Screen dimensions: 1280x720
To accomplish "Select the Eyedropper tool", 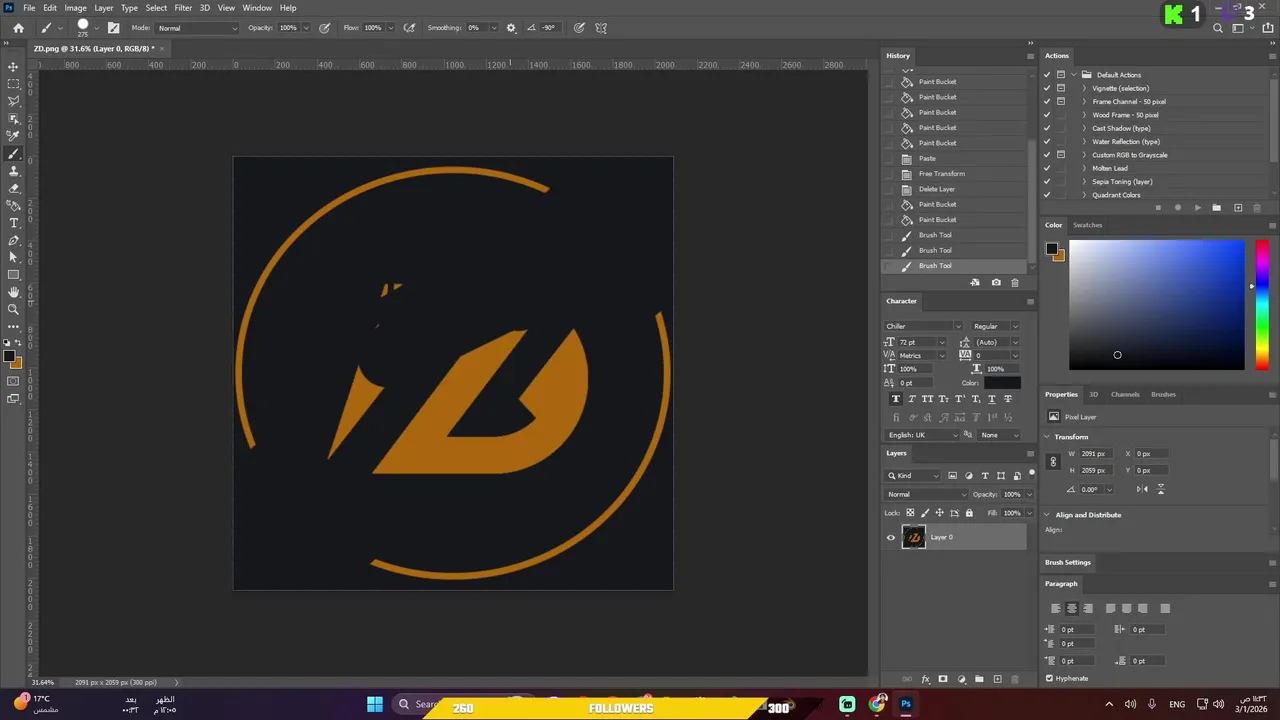I will tap(13, 136).
